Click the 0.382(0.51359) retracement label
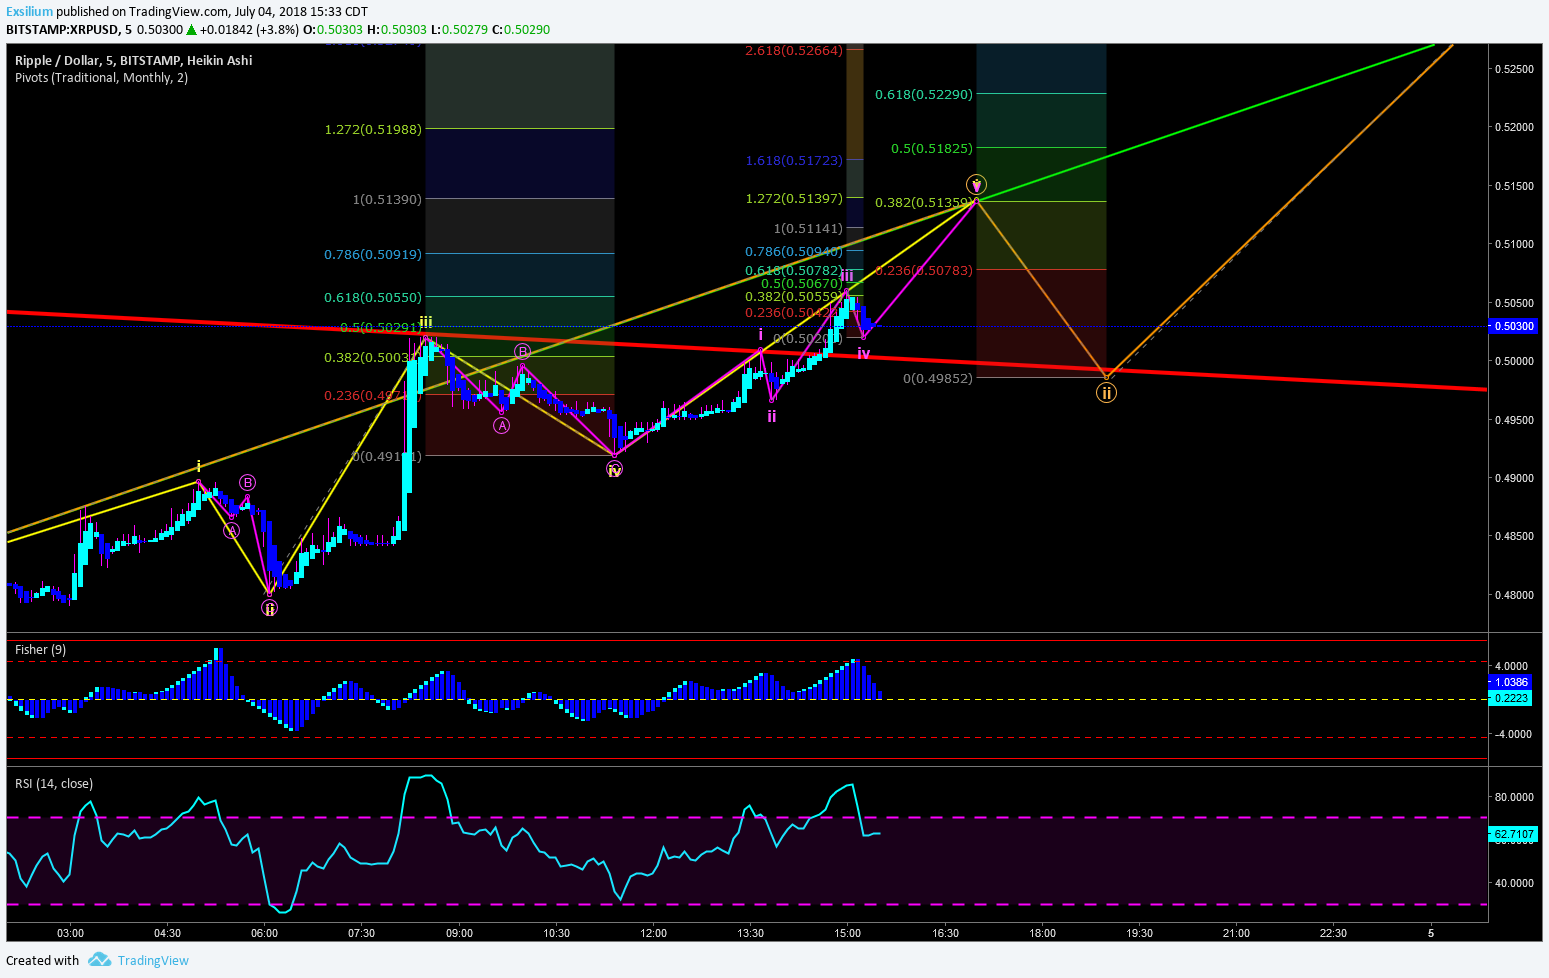 [x=924, y=202]
